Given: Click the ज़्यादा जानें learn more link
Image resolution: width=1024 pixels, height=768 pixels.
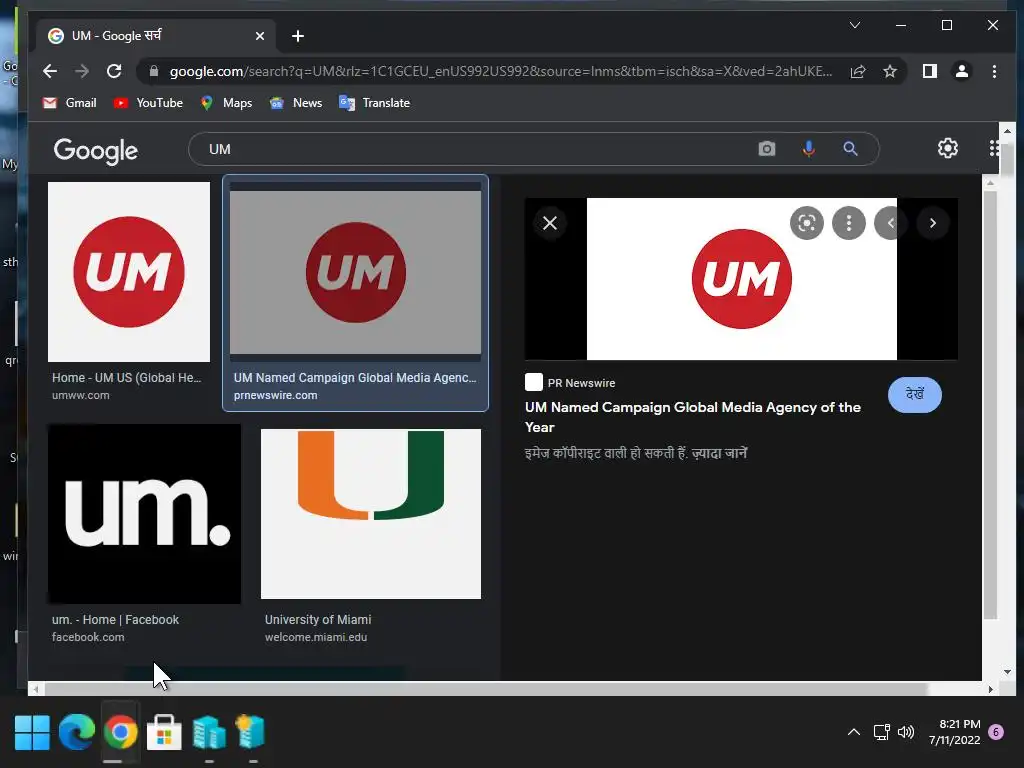Looking at the screenshot, I should pos(719,453).
